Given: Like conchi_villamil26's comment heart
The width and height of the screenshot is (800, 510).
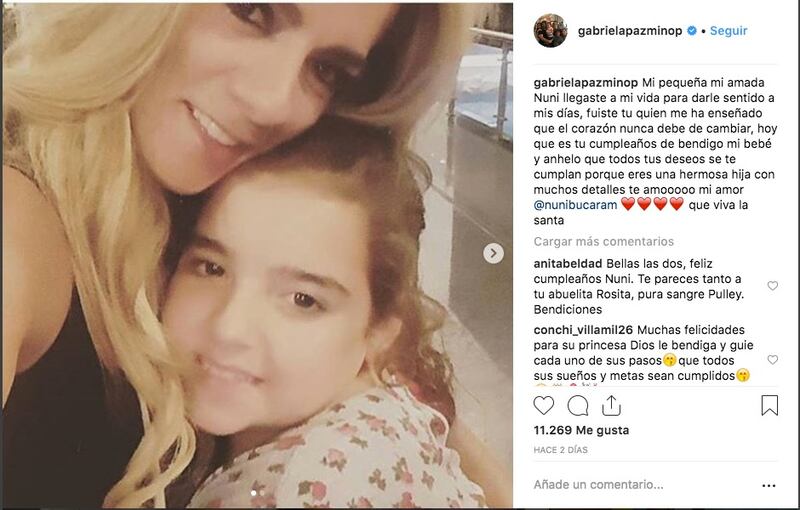Looking at the screenshot, I should click(772, 360).
